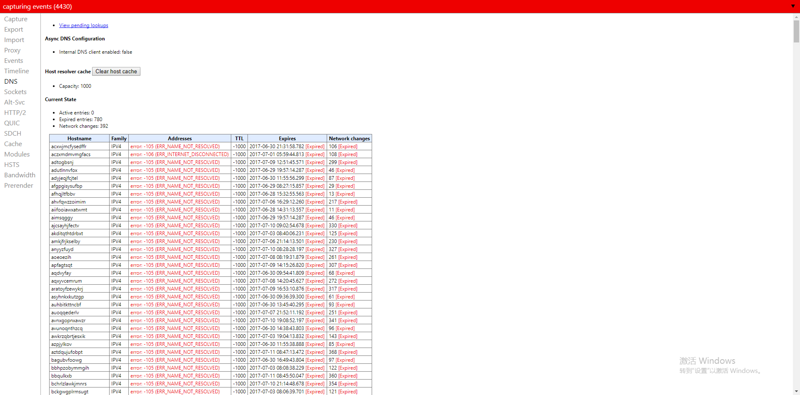Select the aimsqggy hostname cell

coord(79,217)
